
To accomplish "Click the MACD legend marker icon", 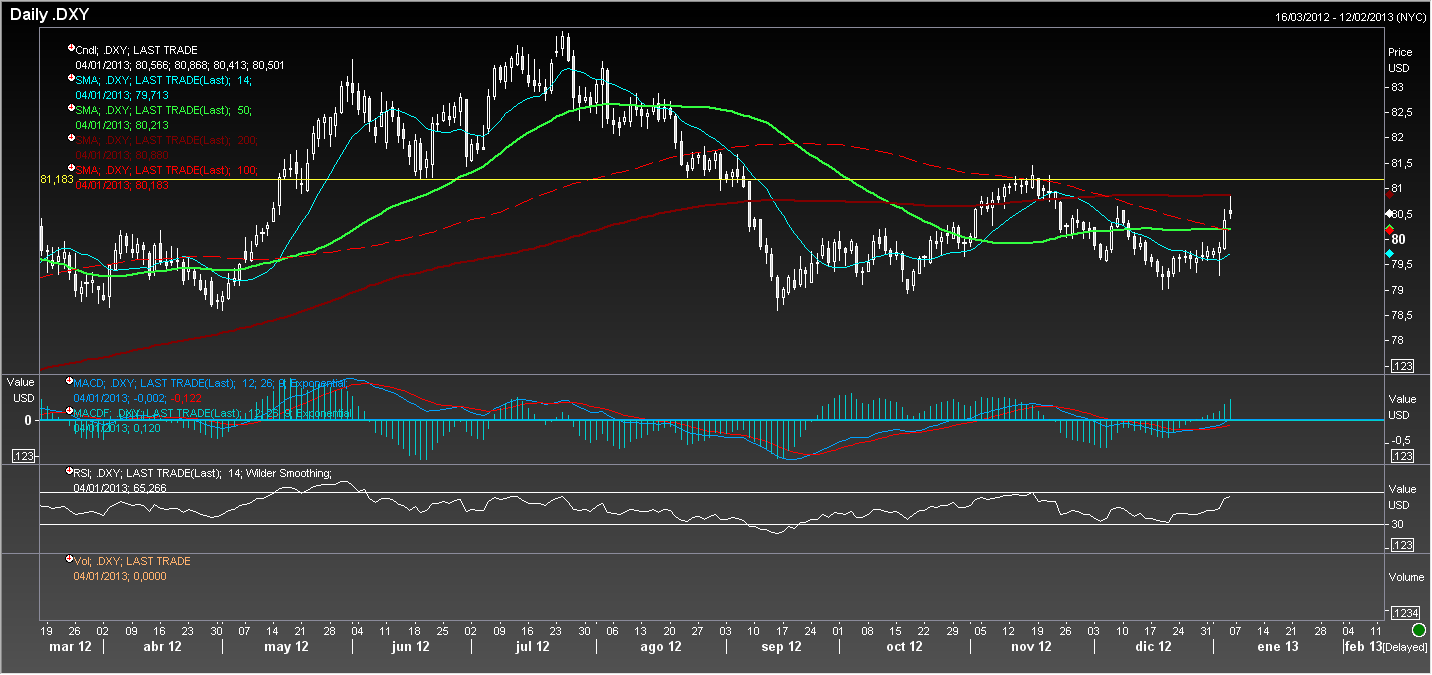I will [x=69, y=381].
